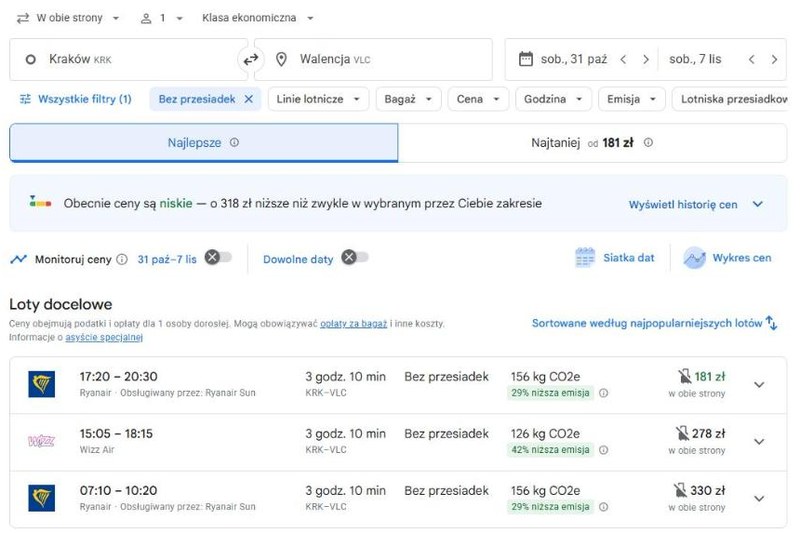Go to next departure date
The height and width of the screenshot is (533, 800).
click(646, 59)
